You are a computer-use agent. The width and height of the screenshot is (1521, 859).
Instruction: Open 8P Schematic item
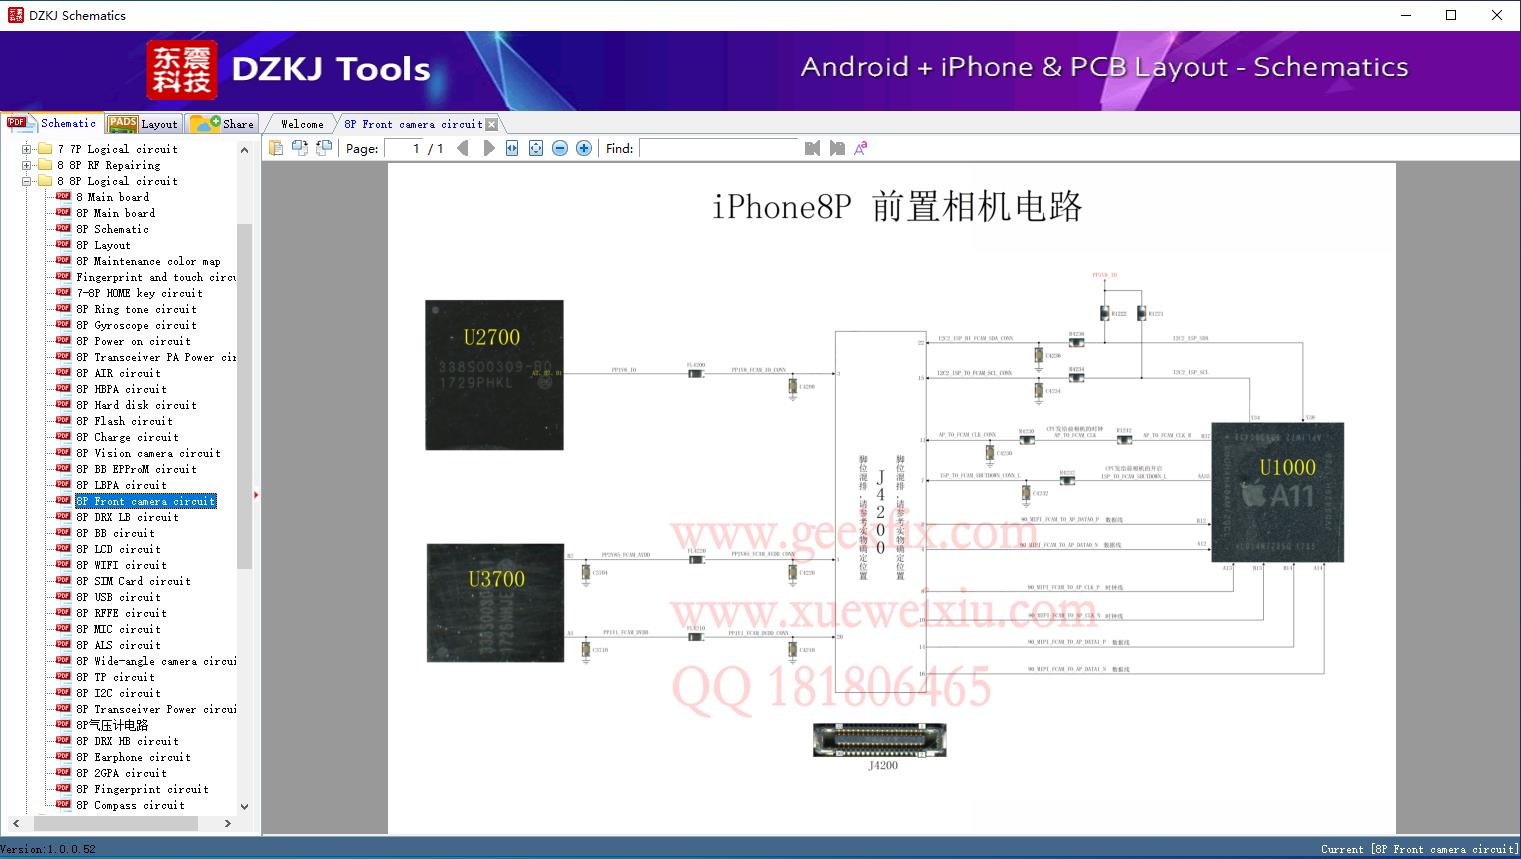click(112, 229)
